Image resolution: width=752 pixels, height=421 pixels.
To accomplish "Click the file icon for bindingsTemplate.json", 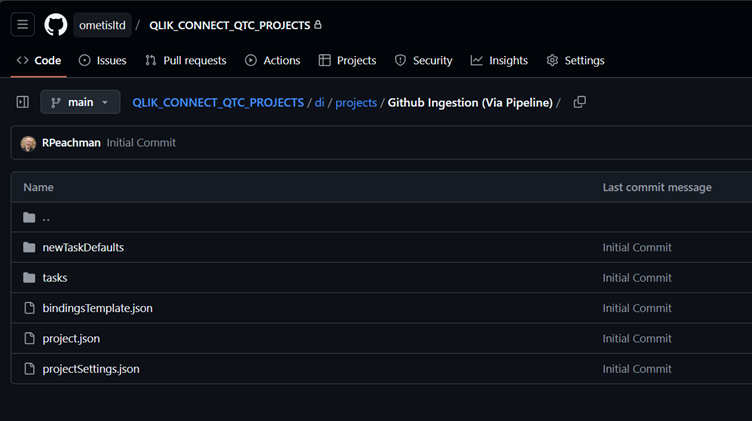I will [29, 308].
